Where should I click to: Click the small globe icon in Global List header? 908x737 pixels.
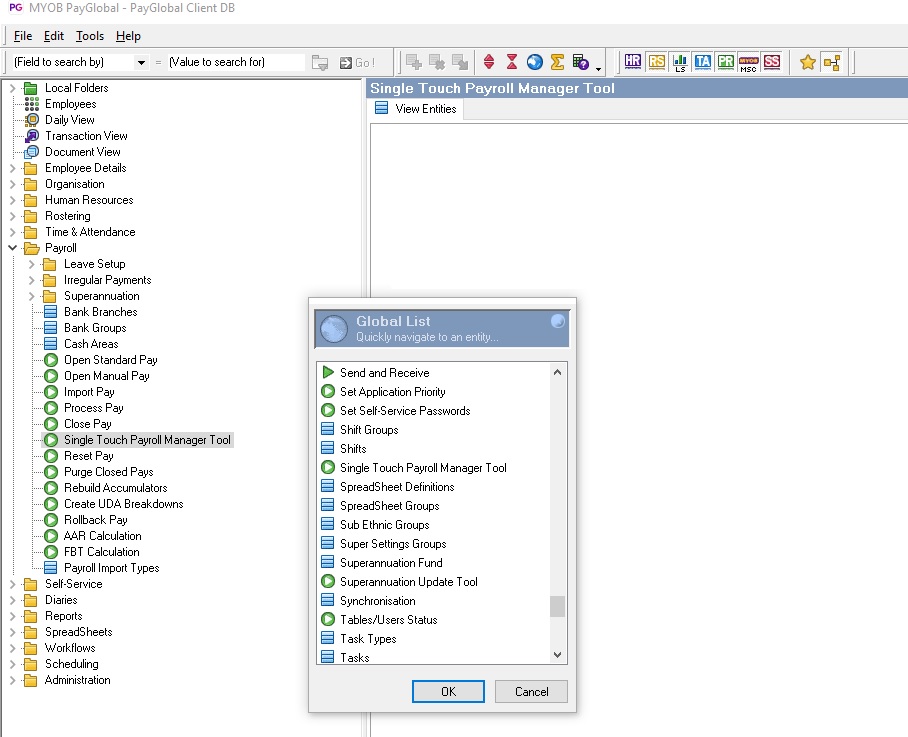(x=557, y=321)
